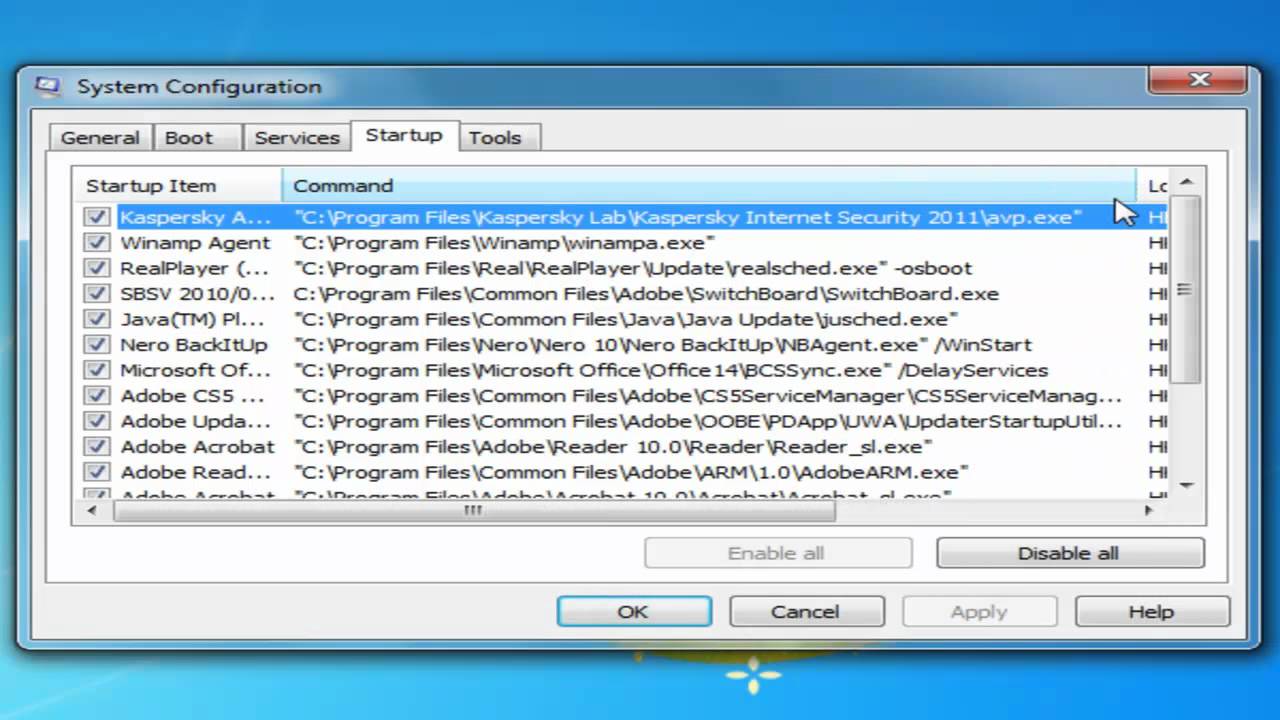Open Help for System Configuration
This screenshot has width=1280, height=720.
[x=1152, y=612]
